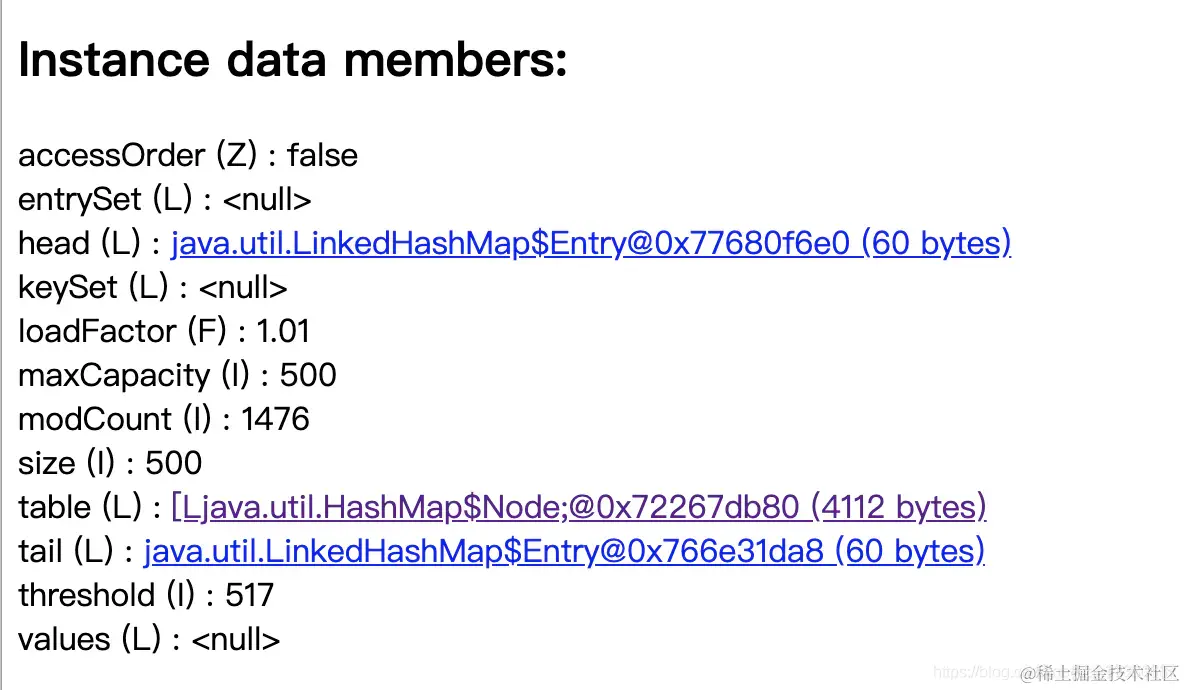This screenshot has width=1186, height=690.
Task: Click the 1.01 loadFactor value
Action: coord(283,331)
